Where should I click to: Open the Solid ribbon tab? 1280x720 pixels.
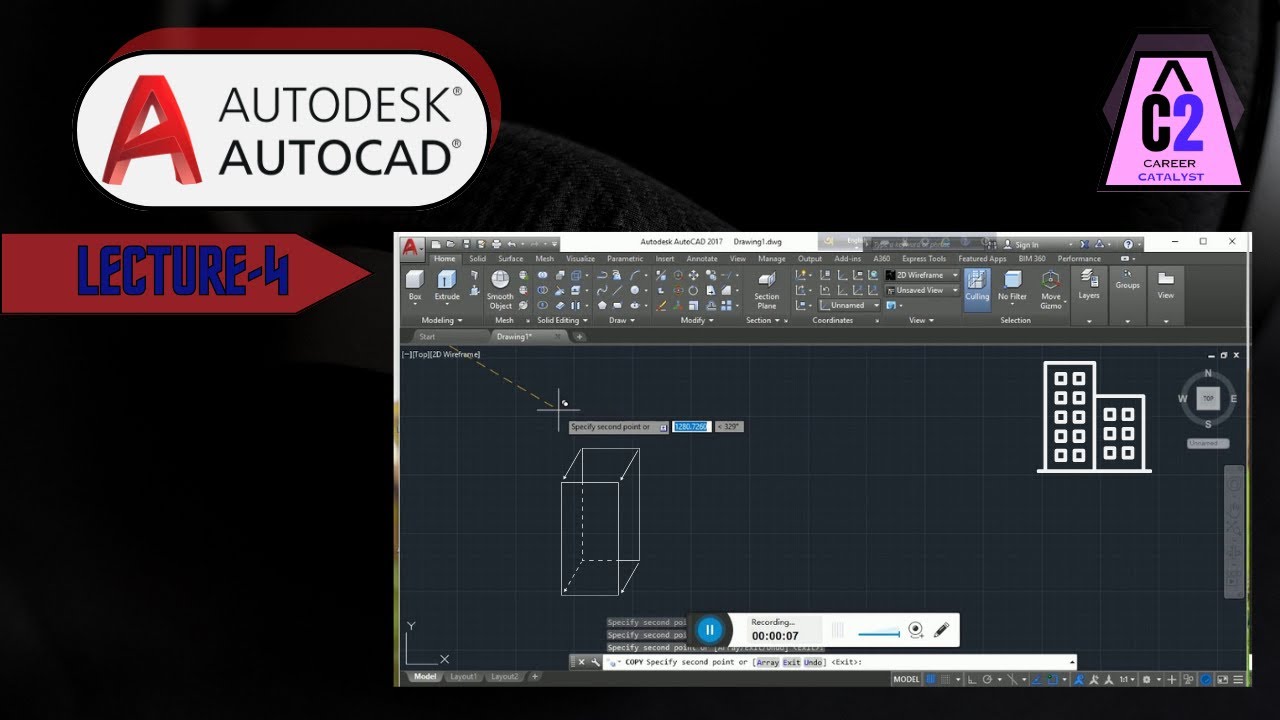click(478, 259)
